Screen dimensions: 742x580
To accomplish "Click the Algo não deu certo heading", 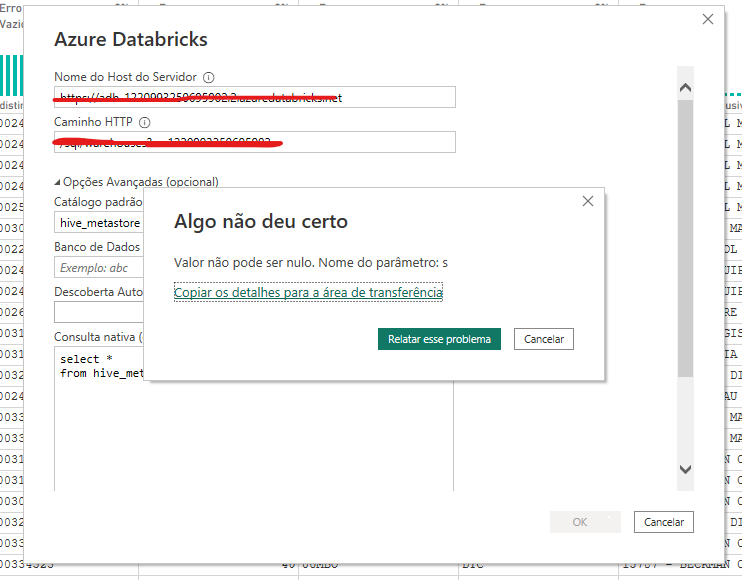I will pyautogui.click(x=261, y=221).
